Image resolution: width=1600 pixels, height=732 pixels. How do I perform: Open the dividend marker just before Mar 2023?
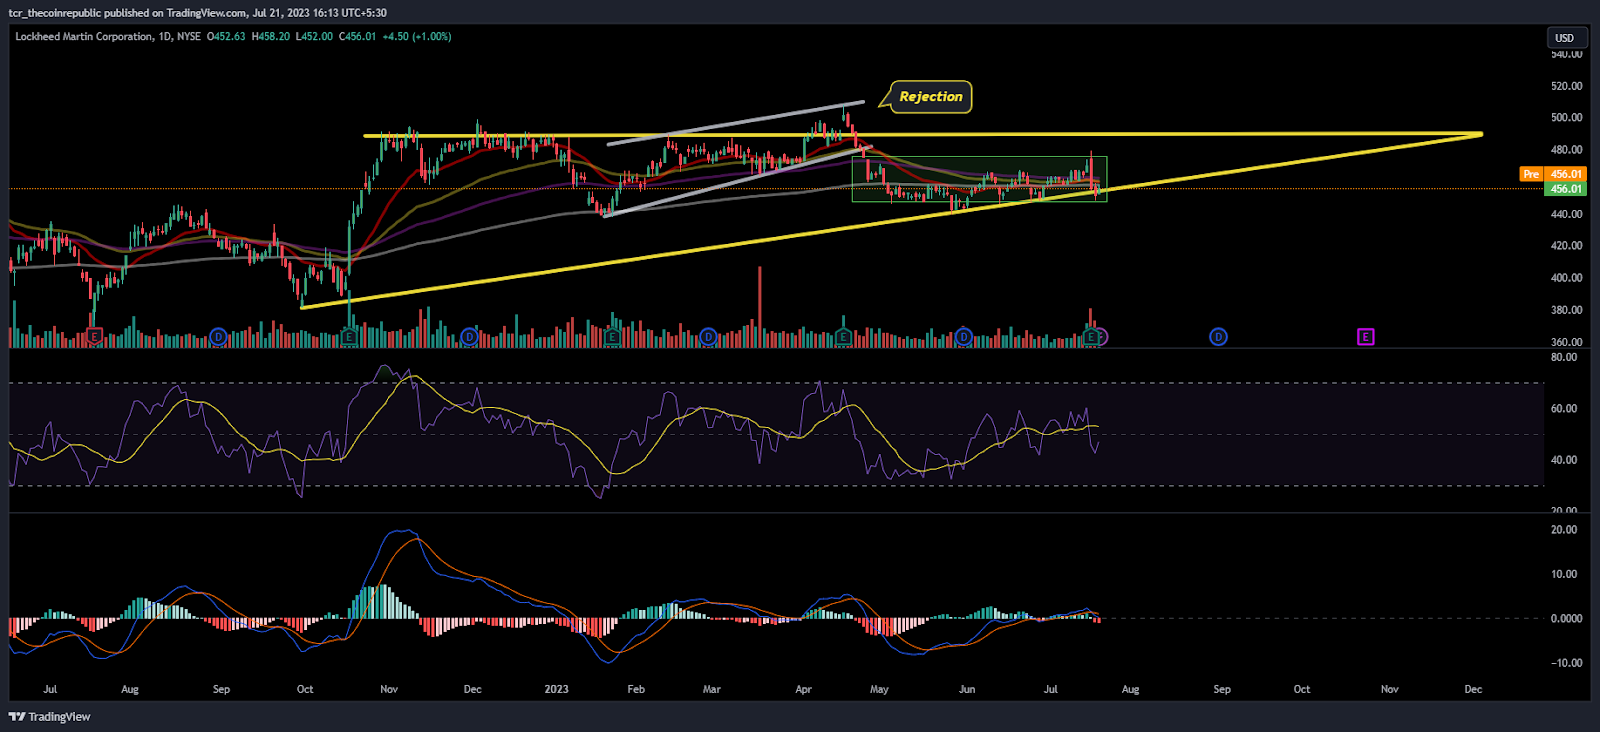point(708,337)
